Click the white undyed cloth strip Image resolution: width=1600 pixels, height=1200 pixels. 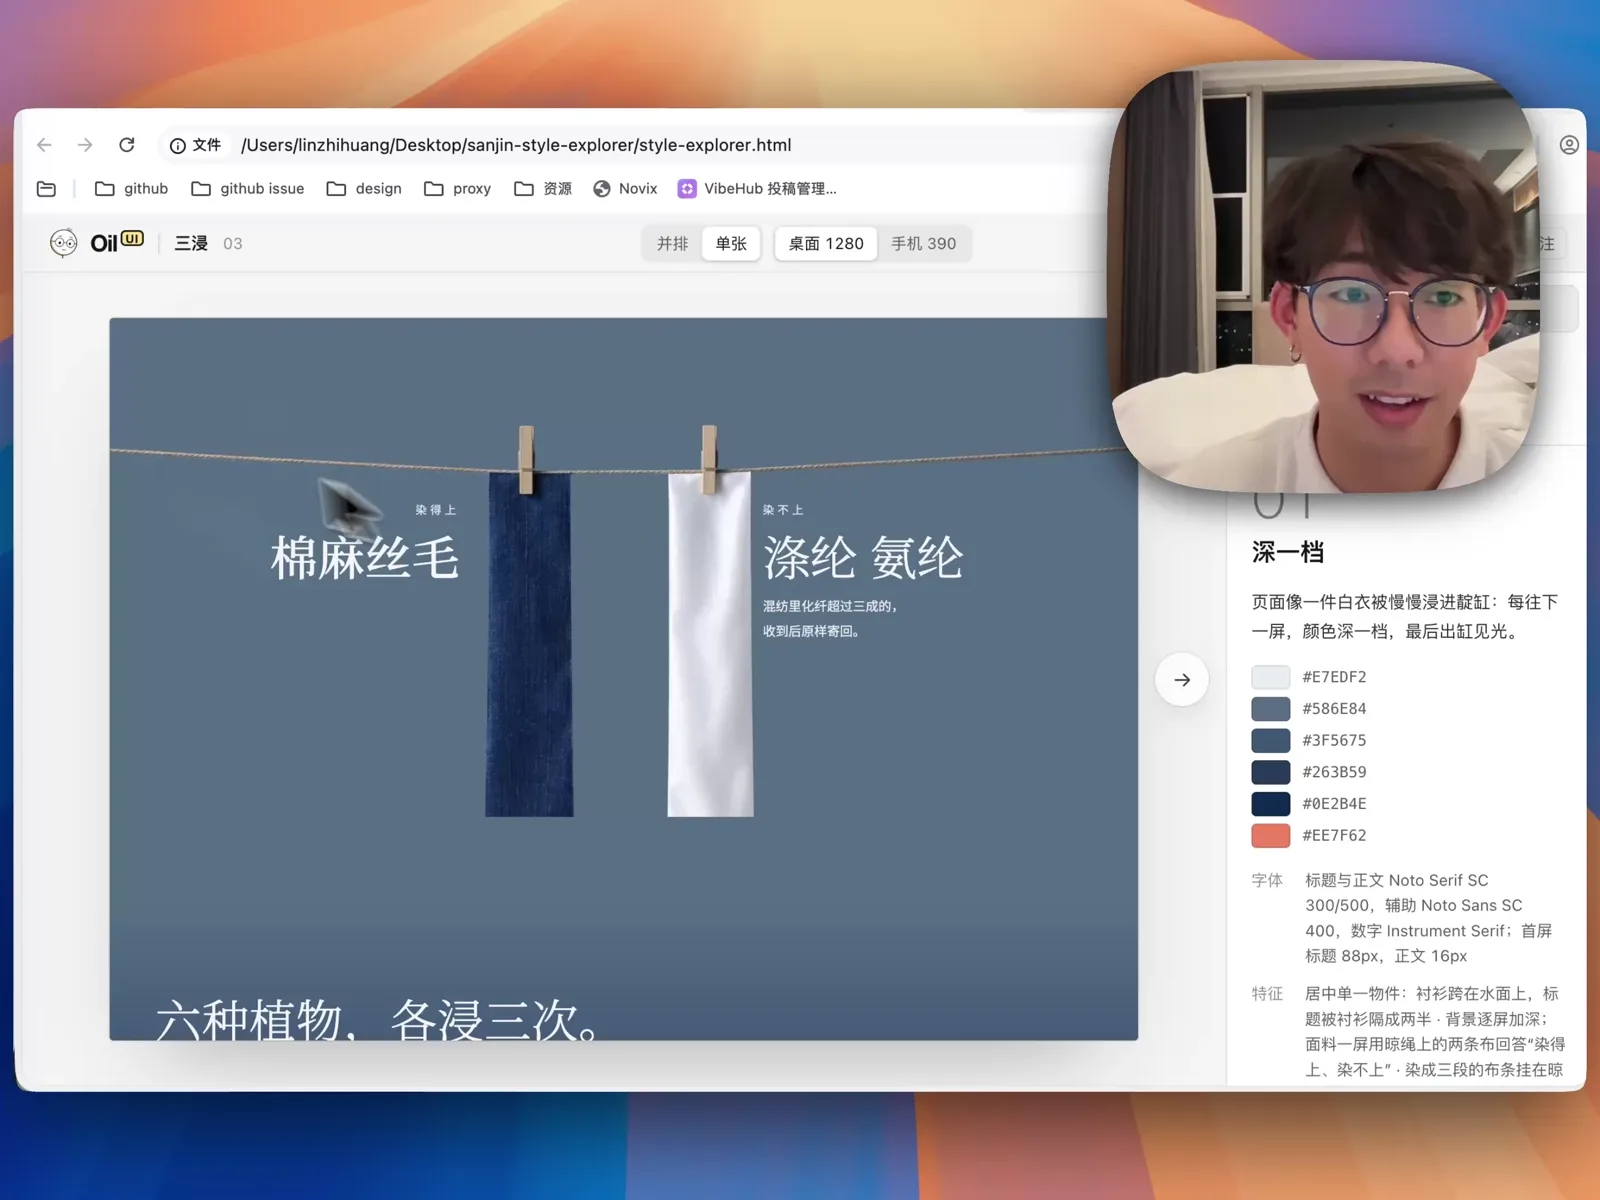point(710,645)
